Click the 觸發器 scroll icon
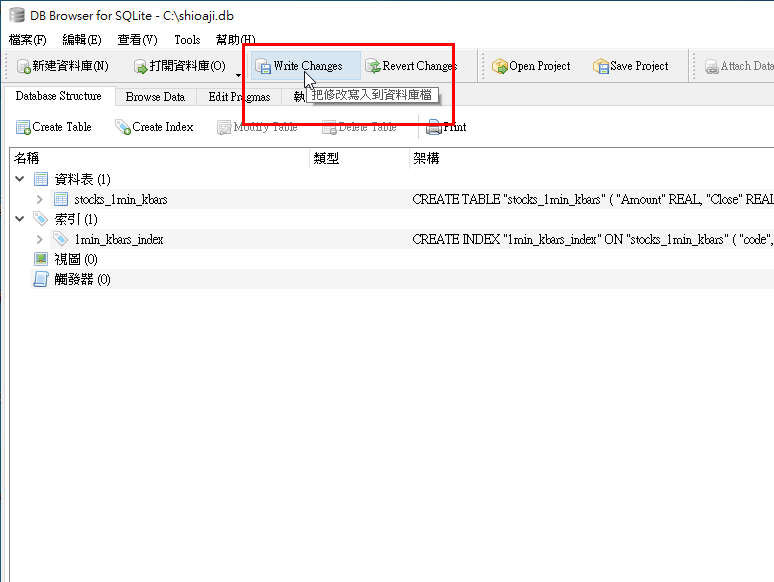This screenshot has height=582, width=774. tap(41, 279)
